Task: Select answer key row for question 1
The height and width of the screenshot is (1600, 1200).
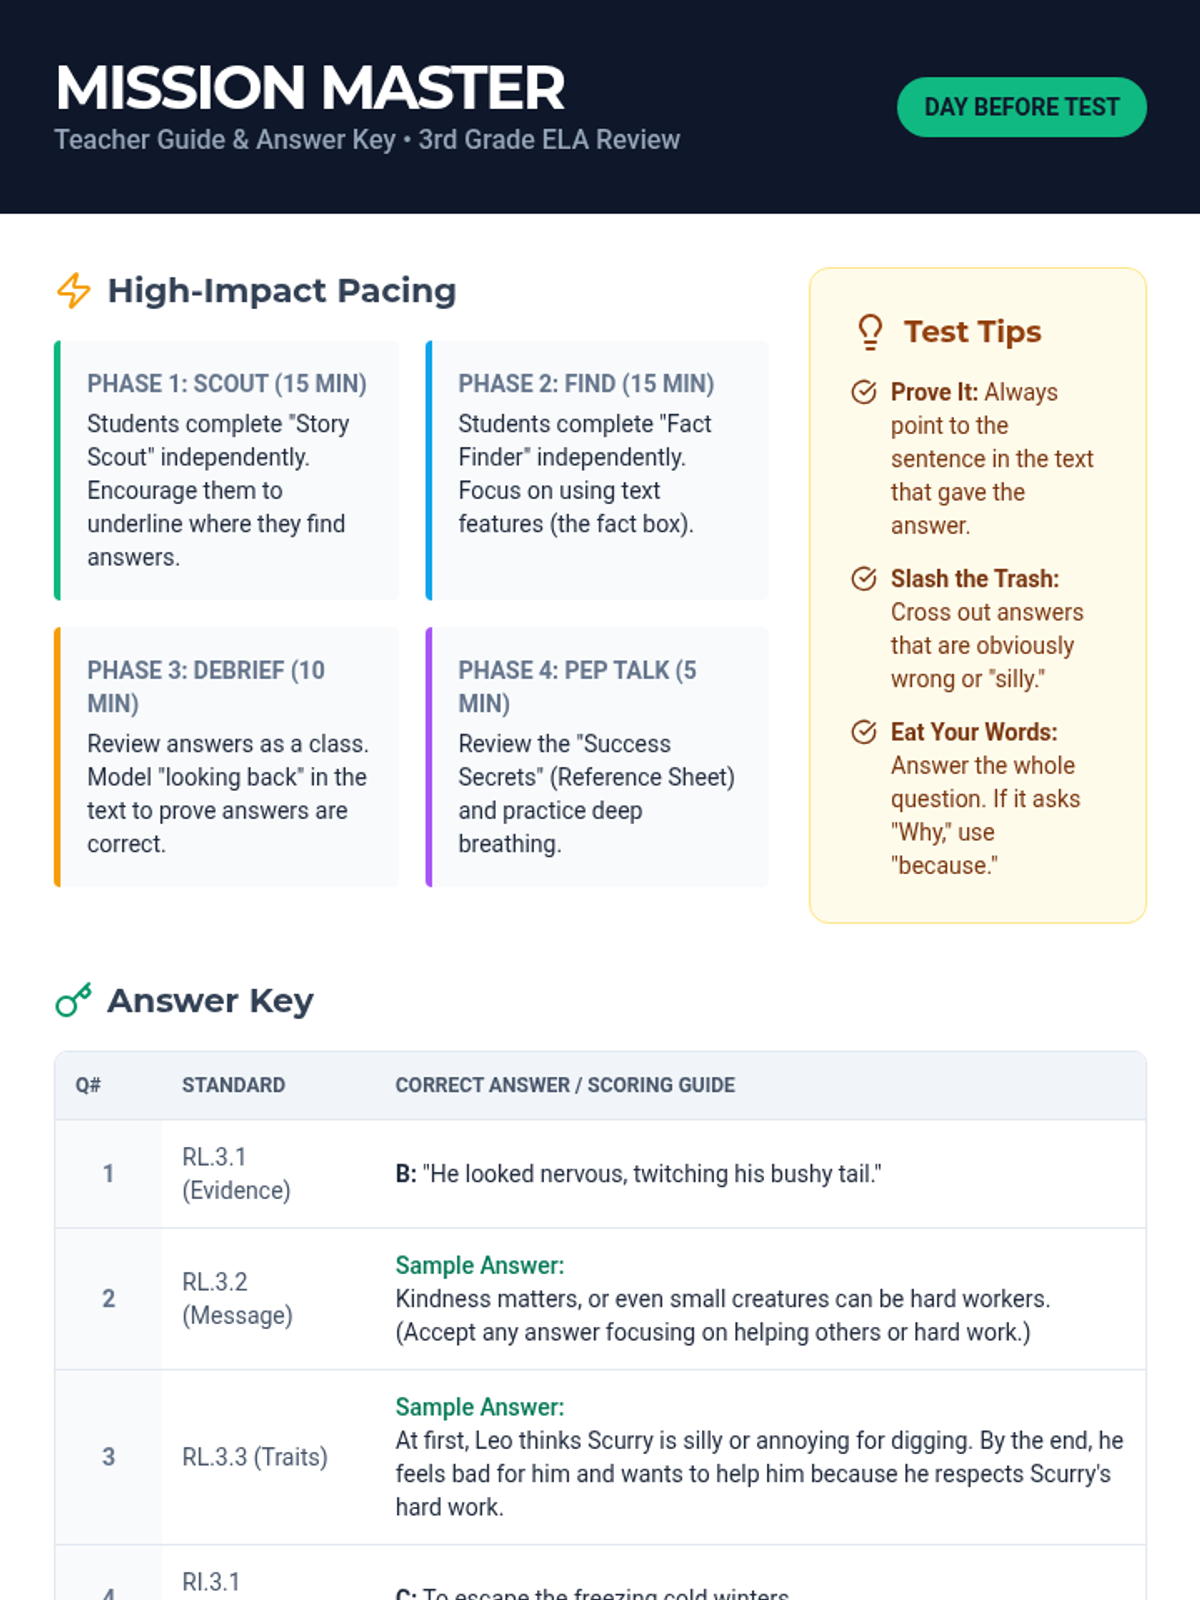Action: [x=600, y=1174]
